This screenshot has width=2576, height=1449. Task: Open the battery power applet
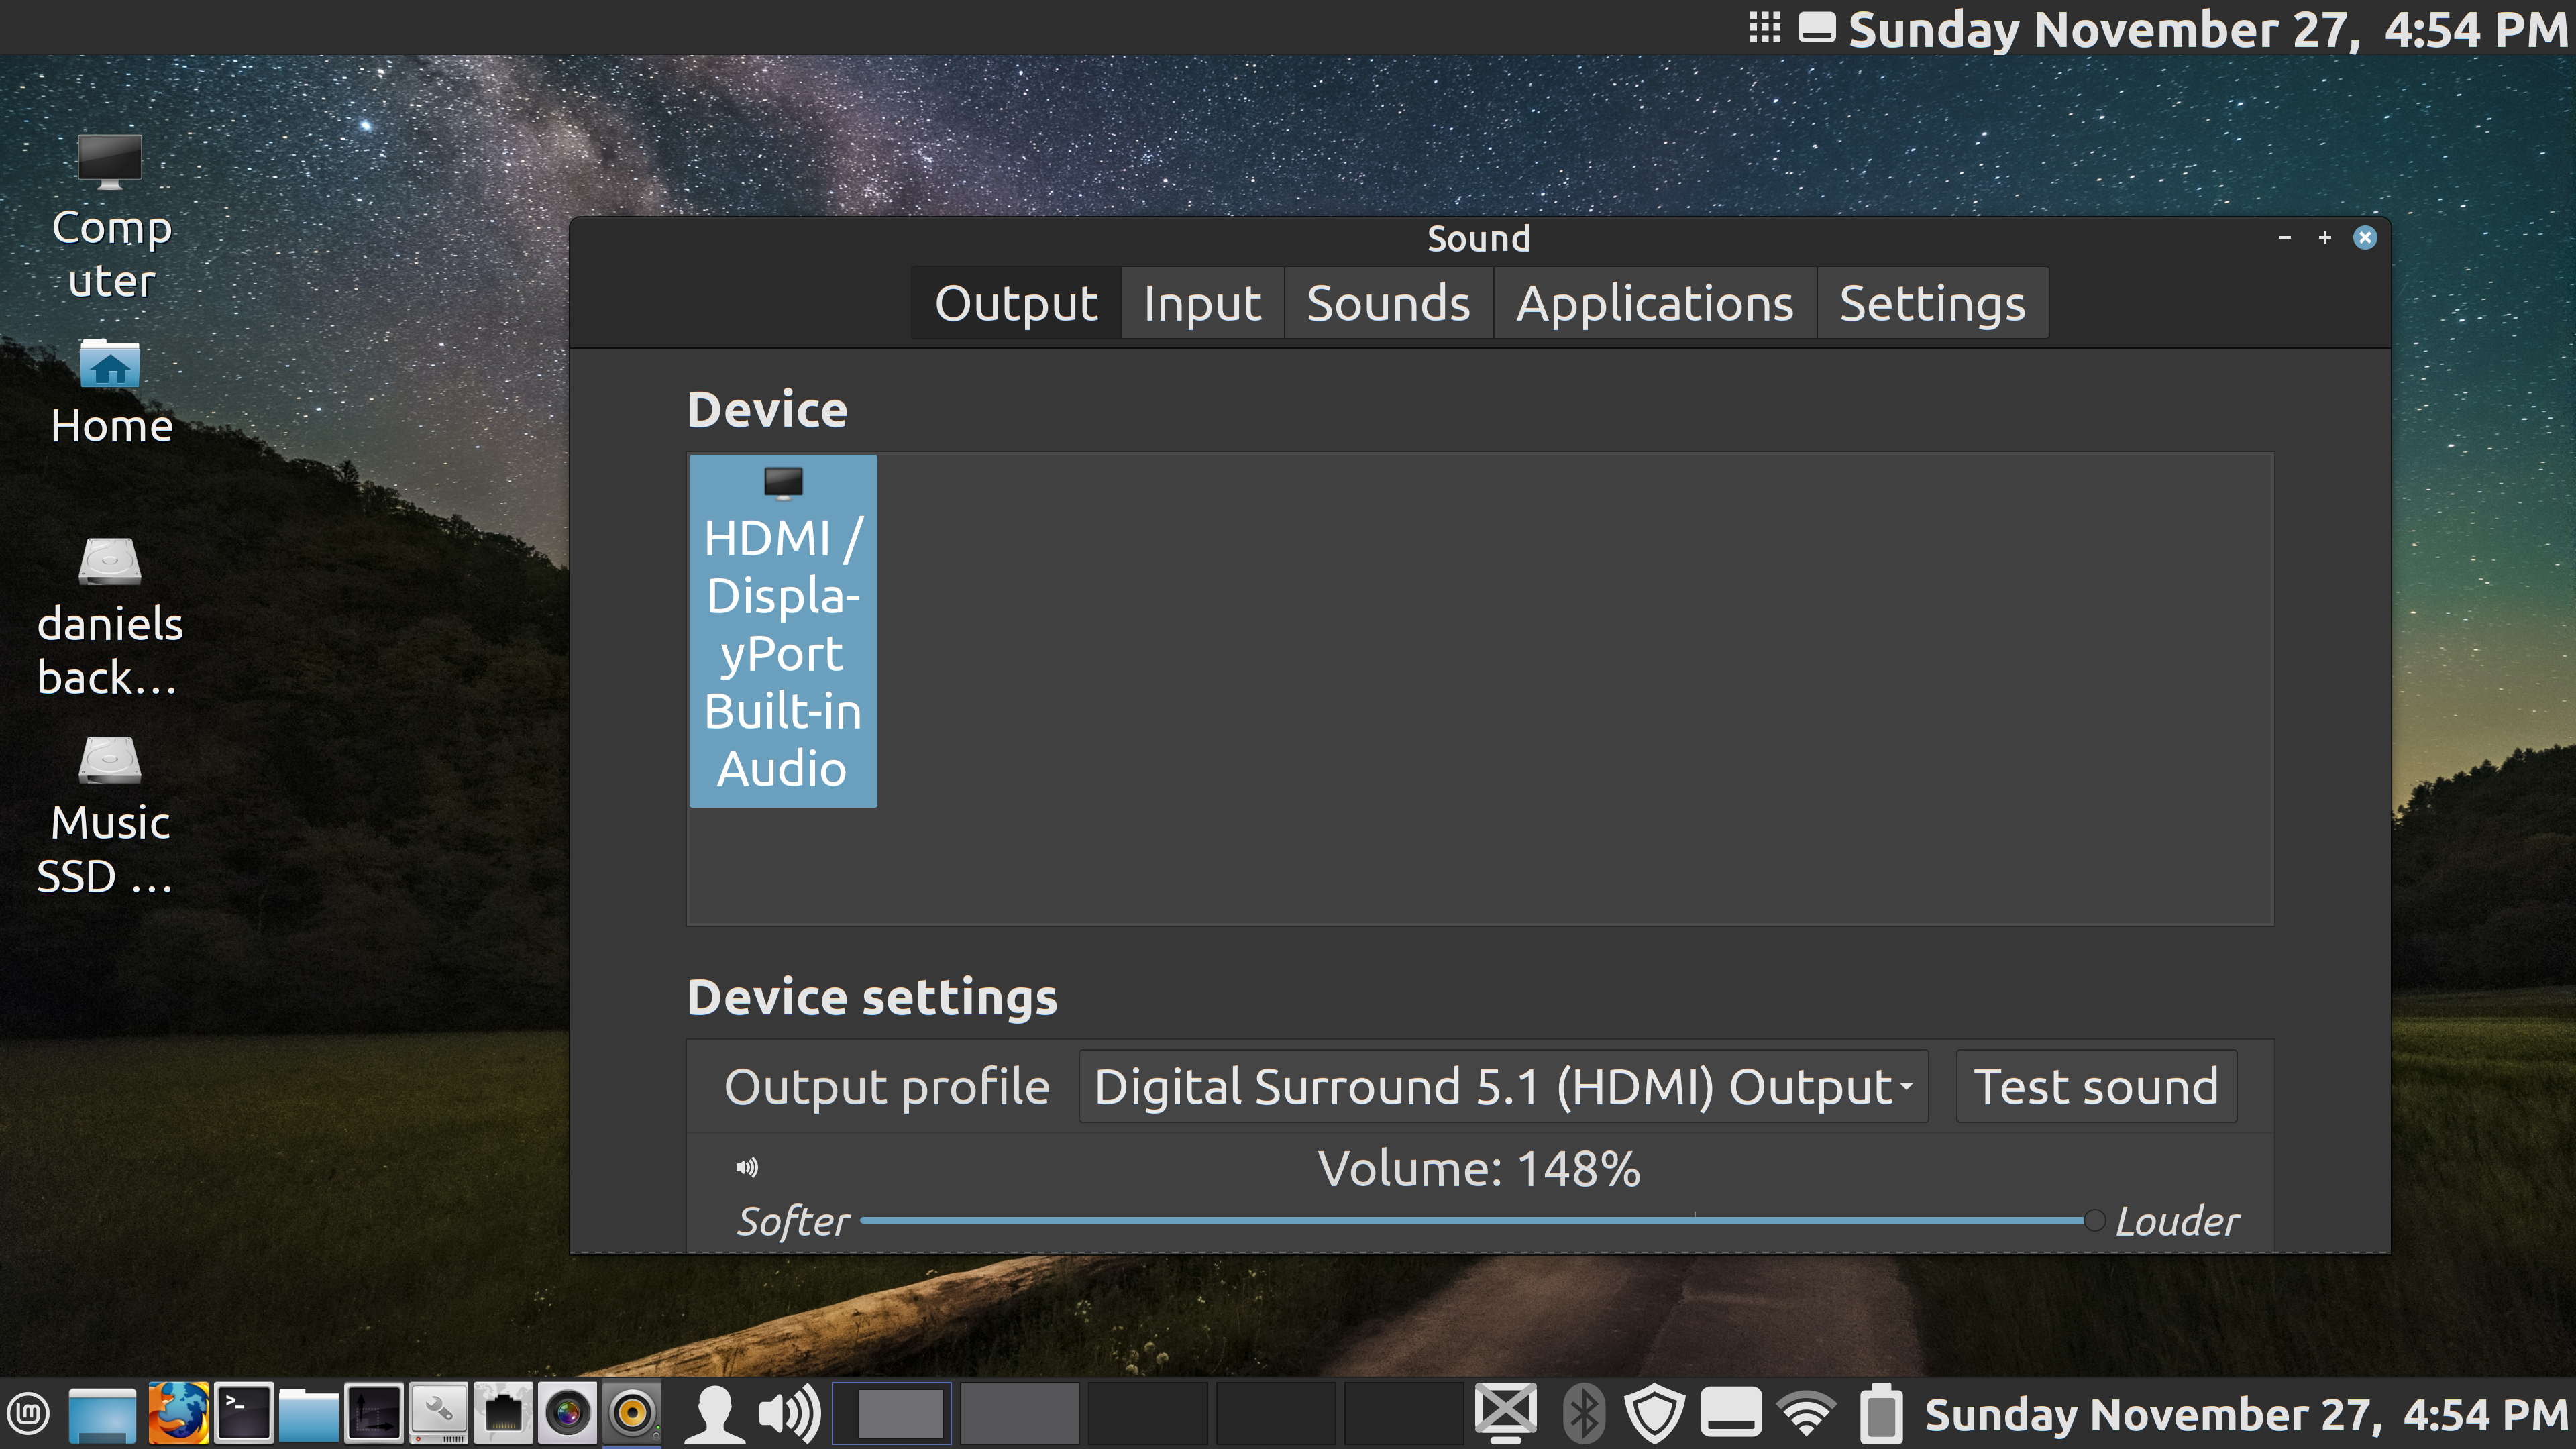tap(1881, 1413)
